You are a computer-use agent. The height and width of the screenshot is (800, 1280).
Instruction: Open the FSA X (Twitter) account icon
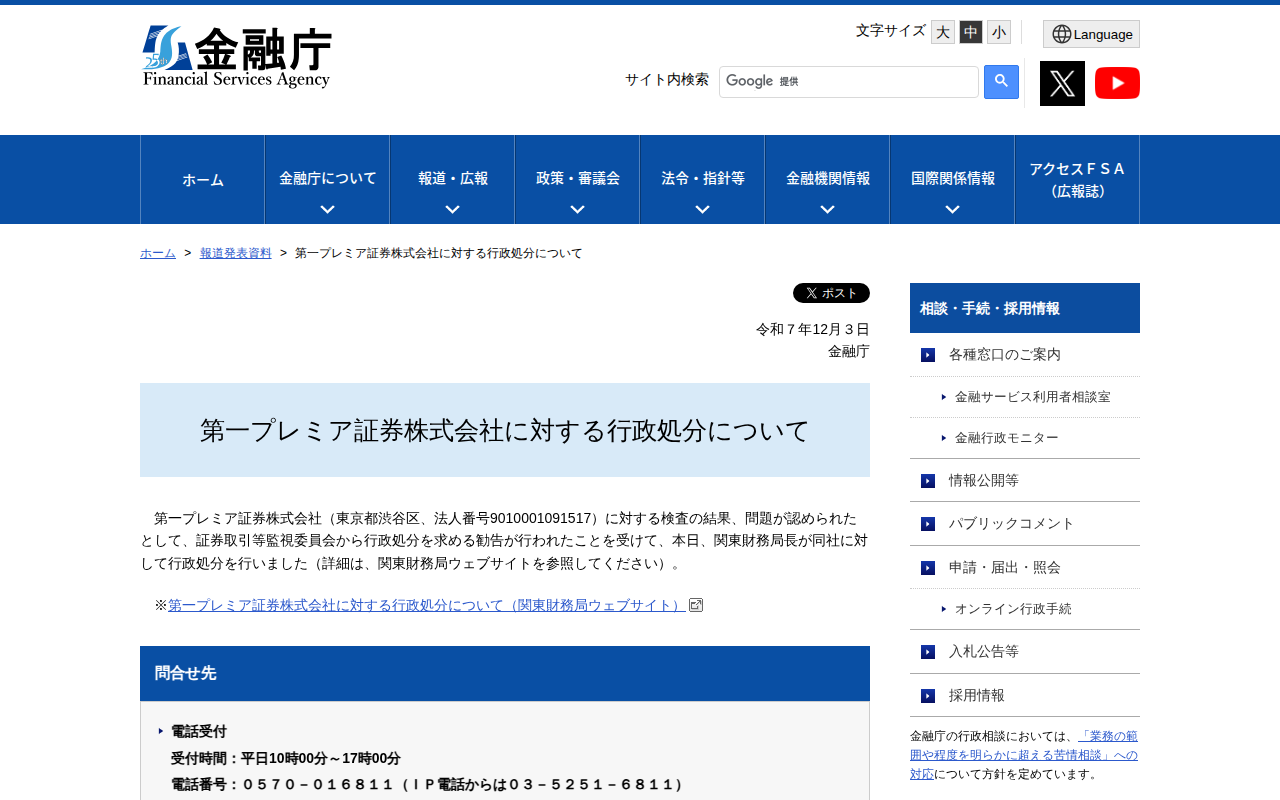(x=1062, y=83)
